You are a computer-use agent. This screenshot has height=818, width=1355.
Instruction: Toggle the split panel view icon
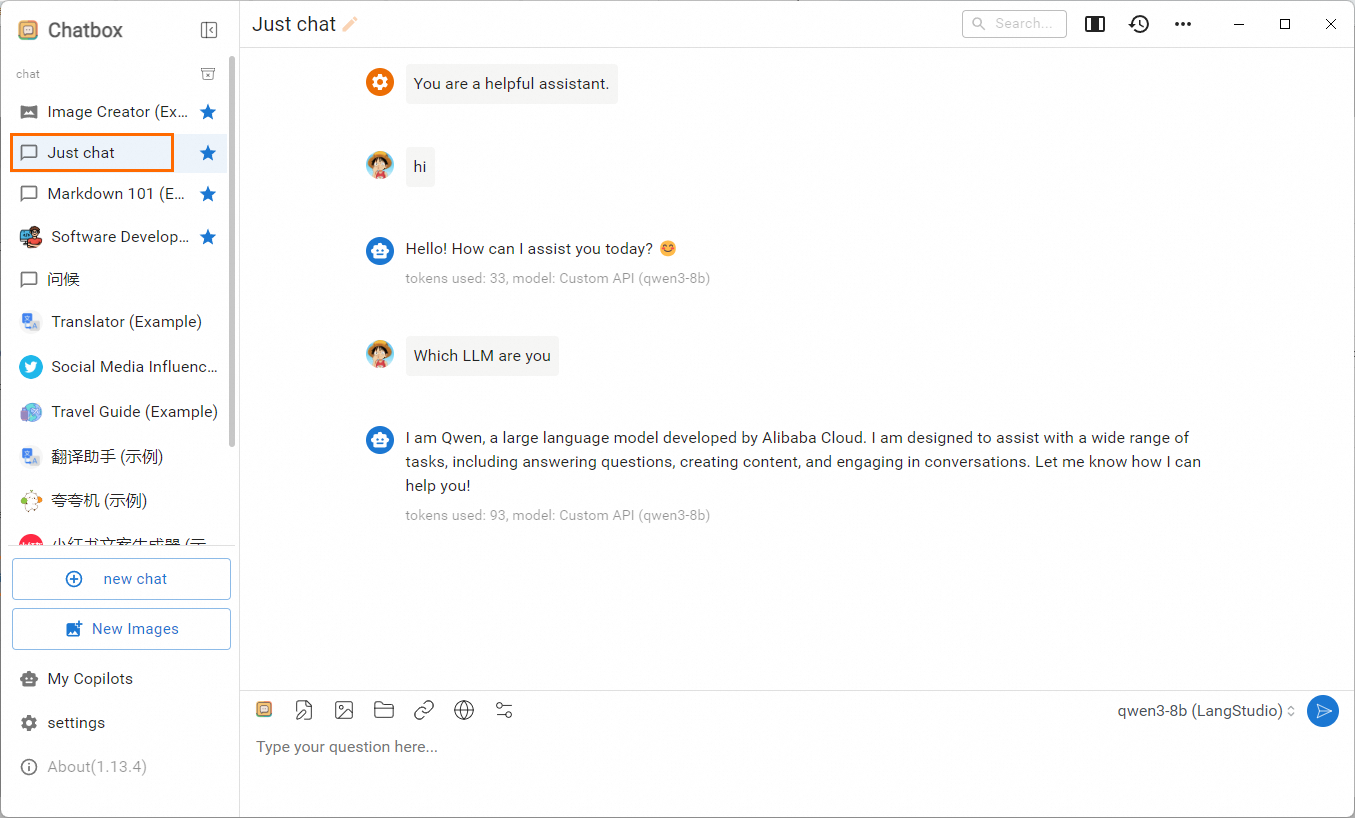pyautogui.click(x=1095, y=24)
